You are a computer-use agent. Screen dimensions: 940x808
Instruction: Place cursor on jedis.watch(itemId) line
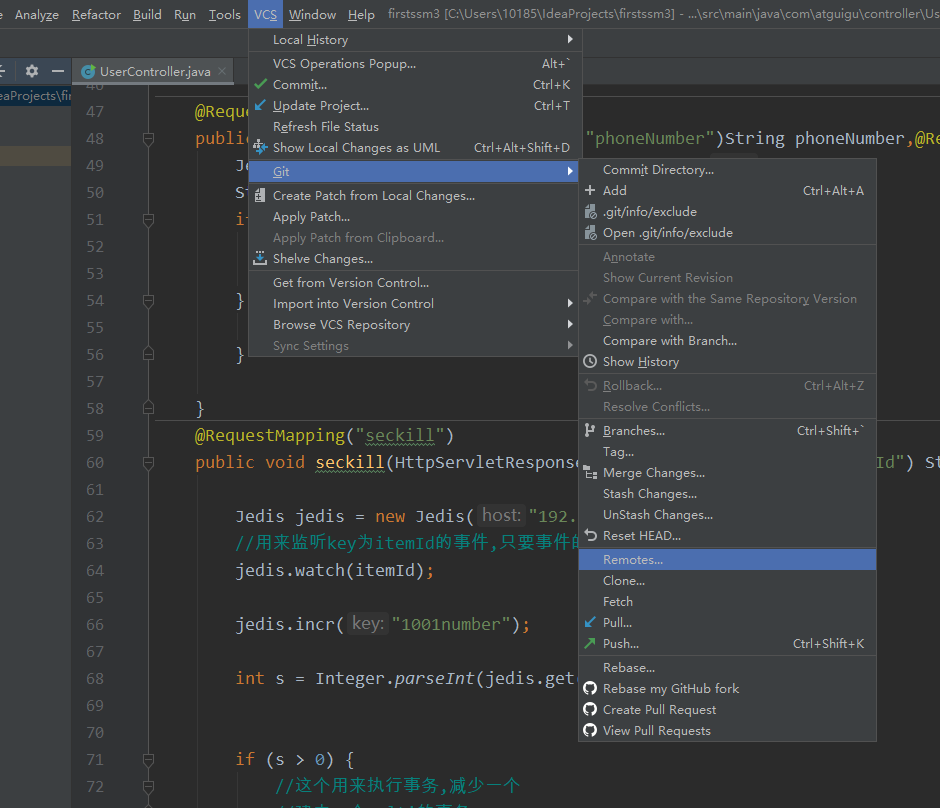click(x=334, y=571)
